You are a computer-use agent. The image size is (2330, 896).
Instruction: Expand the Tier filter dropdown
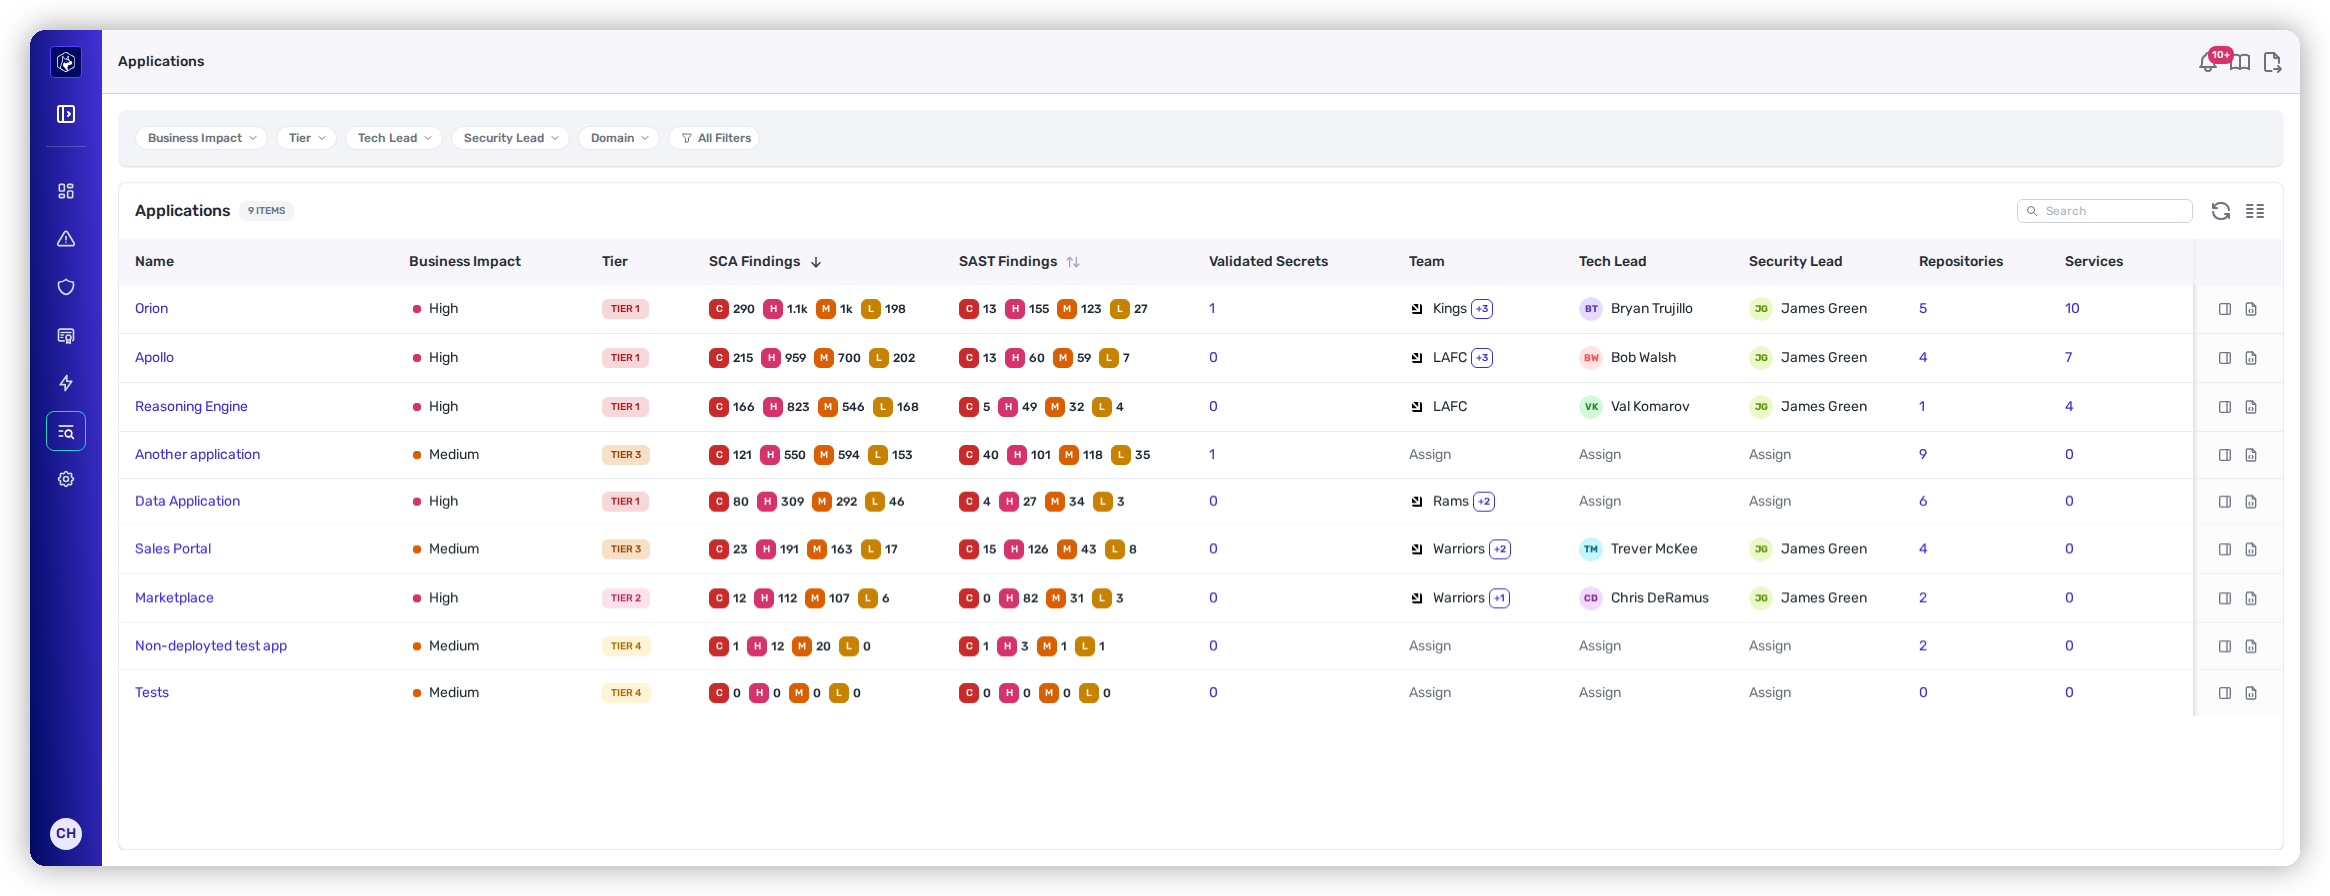(306, 138)
